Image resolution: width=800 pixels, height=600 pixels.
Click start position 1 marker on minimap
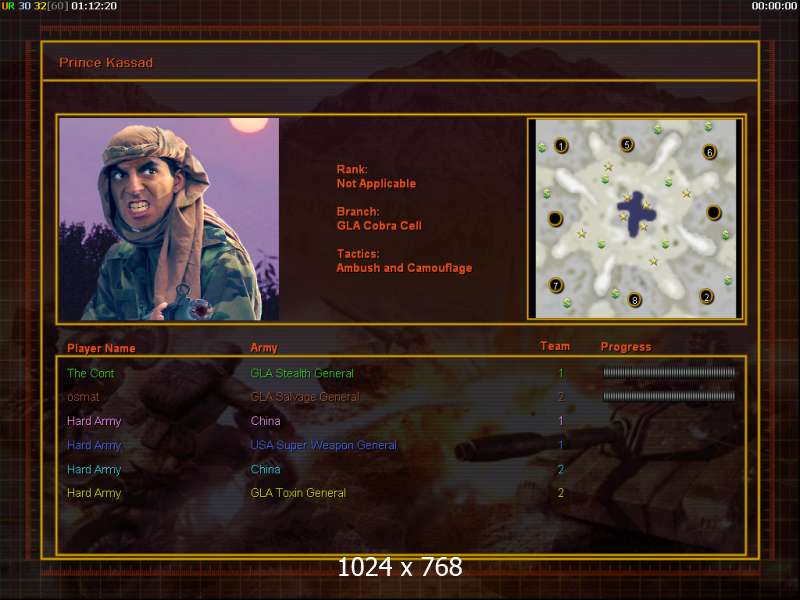tap(561, 146)
